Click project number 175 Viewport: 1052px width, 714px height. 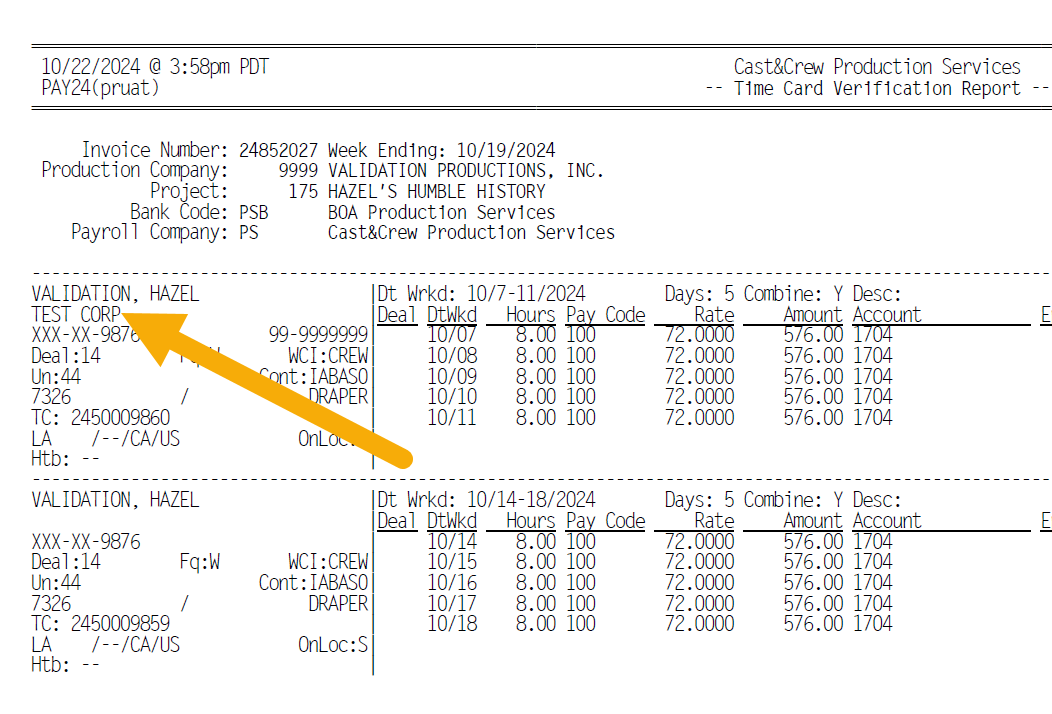click(303, 191)
